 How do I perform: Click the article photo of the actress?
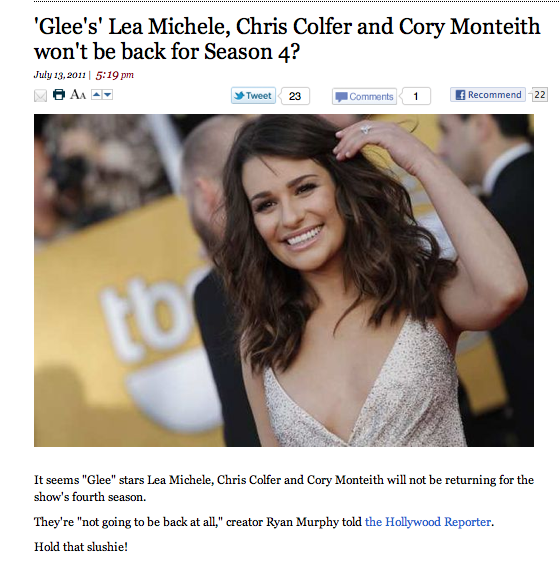coord(284,280)
